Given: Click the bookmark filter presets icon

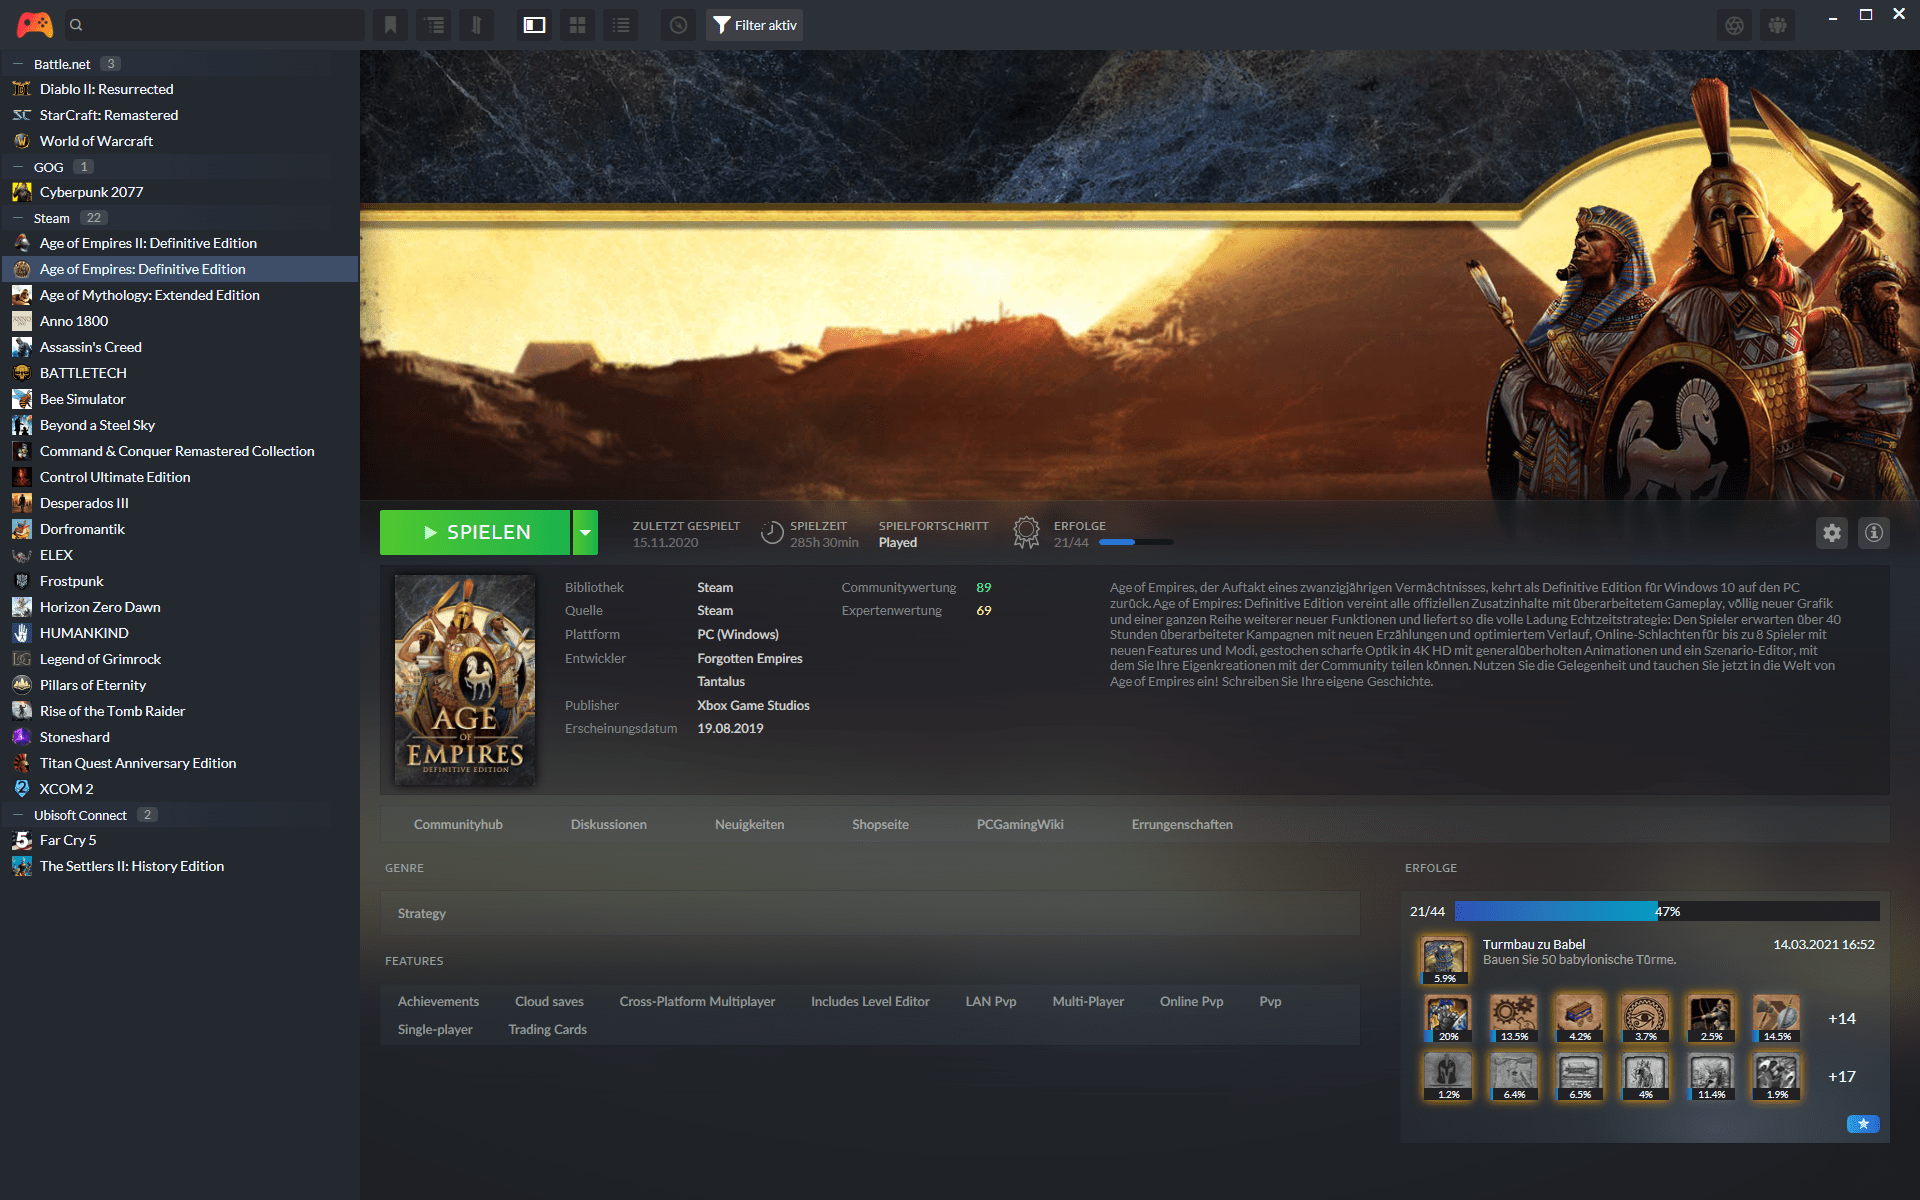Looking at the screenshot, I should (391, 25).
